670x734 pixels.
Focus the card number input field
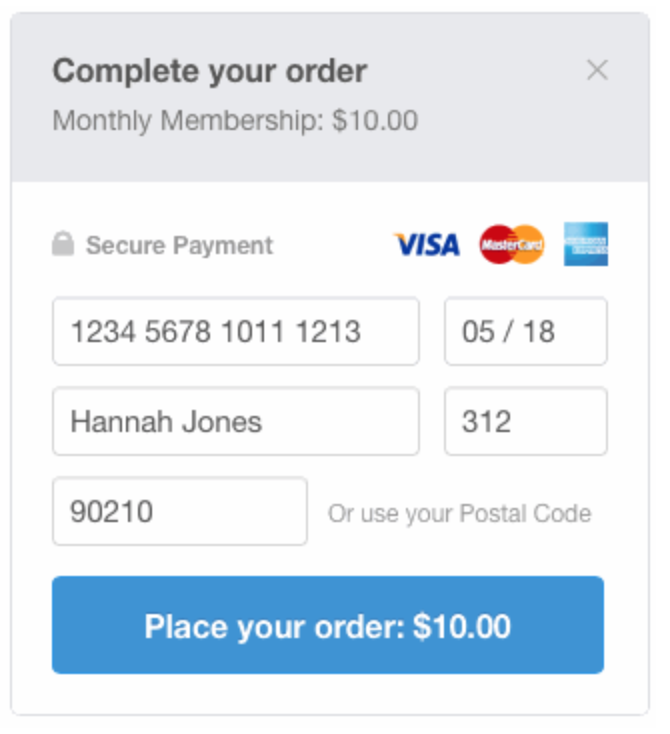(235, 331)
